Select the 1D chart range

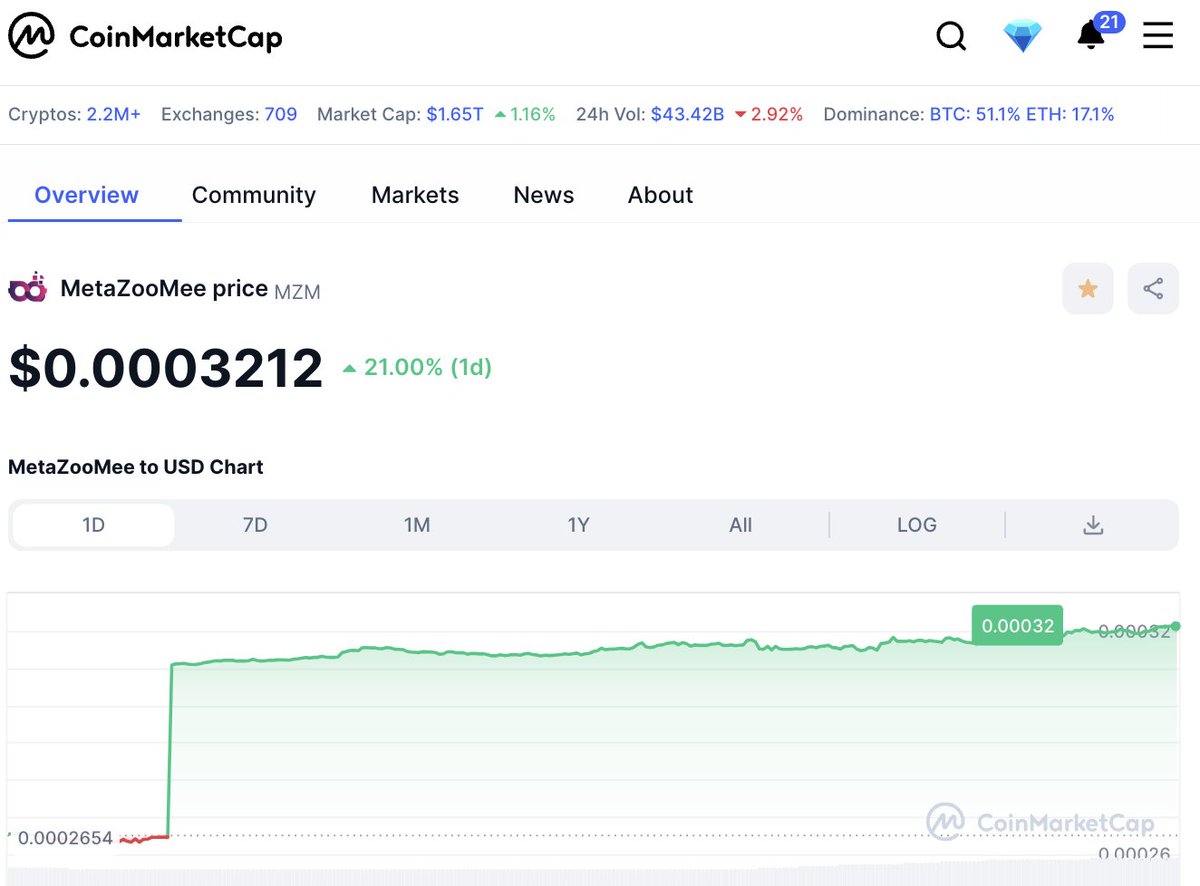coord(93,525)
